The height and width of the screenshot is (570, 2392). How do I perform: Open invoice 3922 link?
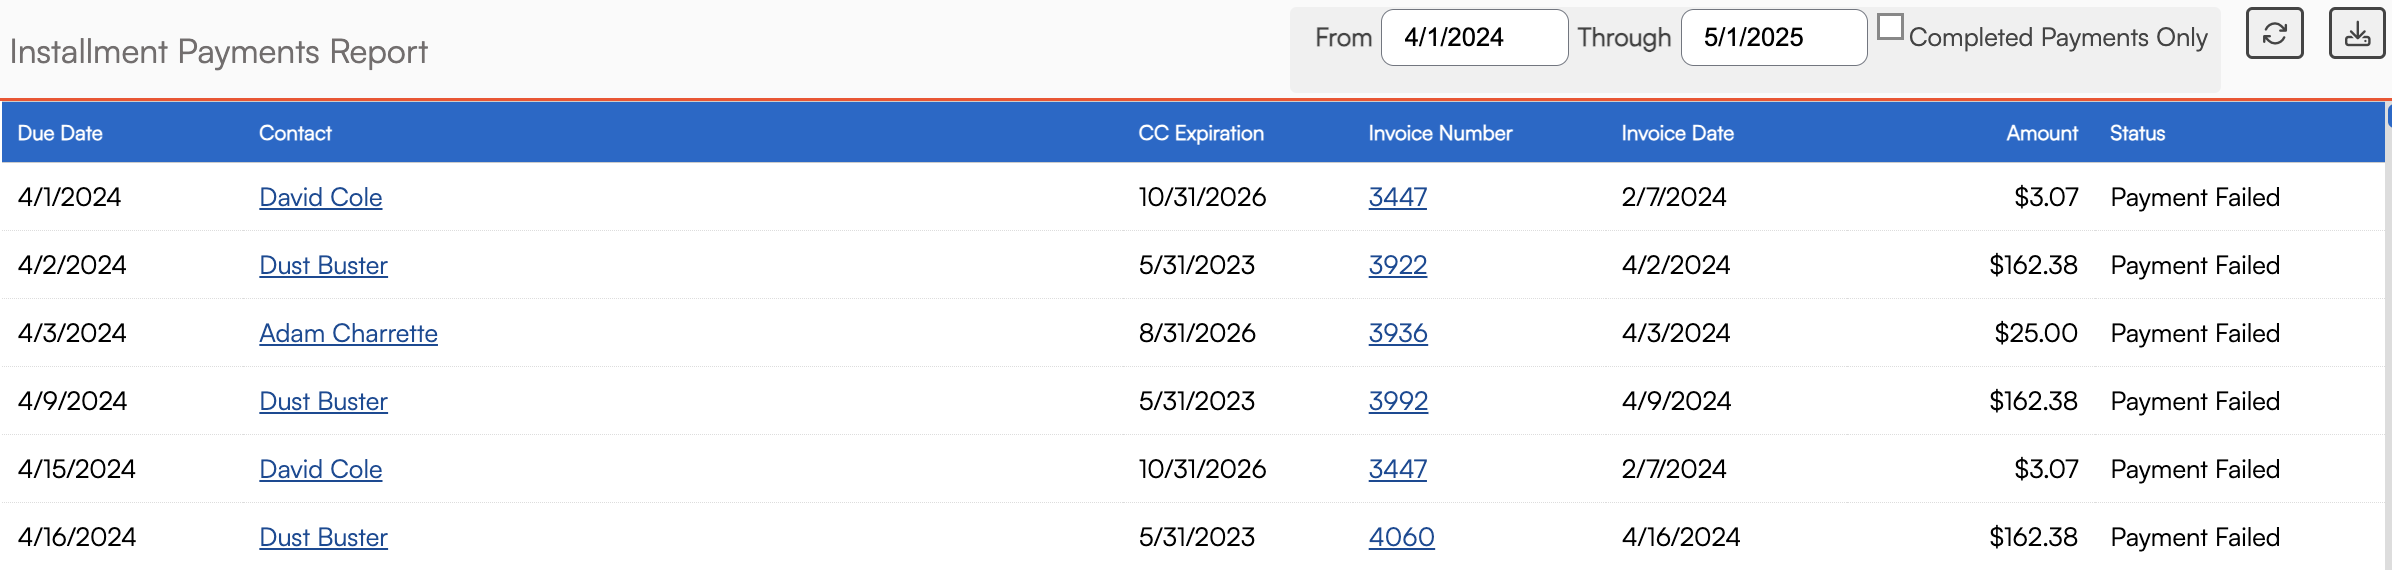click(x=1397, y=265)
